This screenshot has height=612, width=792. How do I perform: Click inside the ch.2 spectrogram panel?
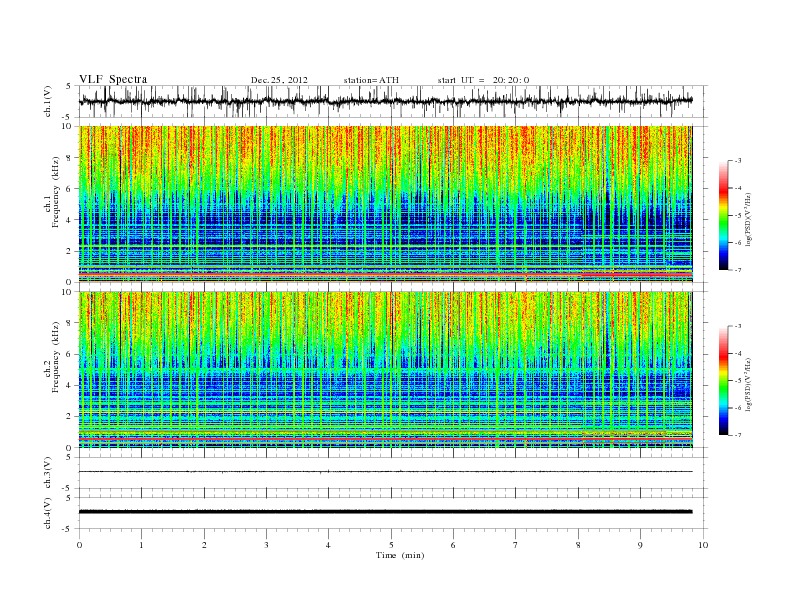pos(385,370)
